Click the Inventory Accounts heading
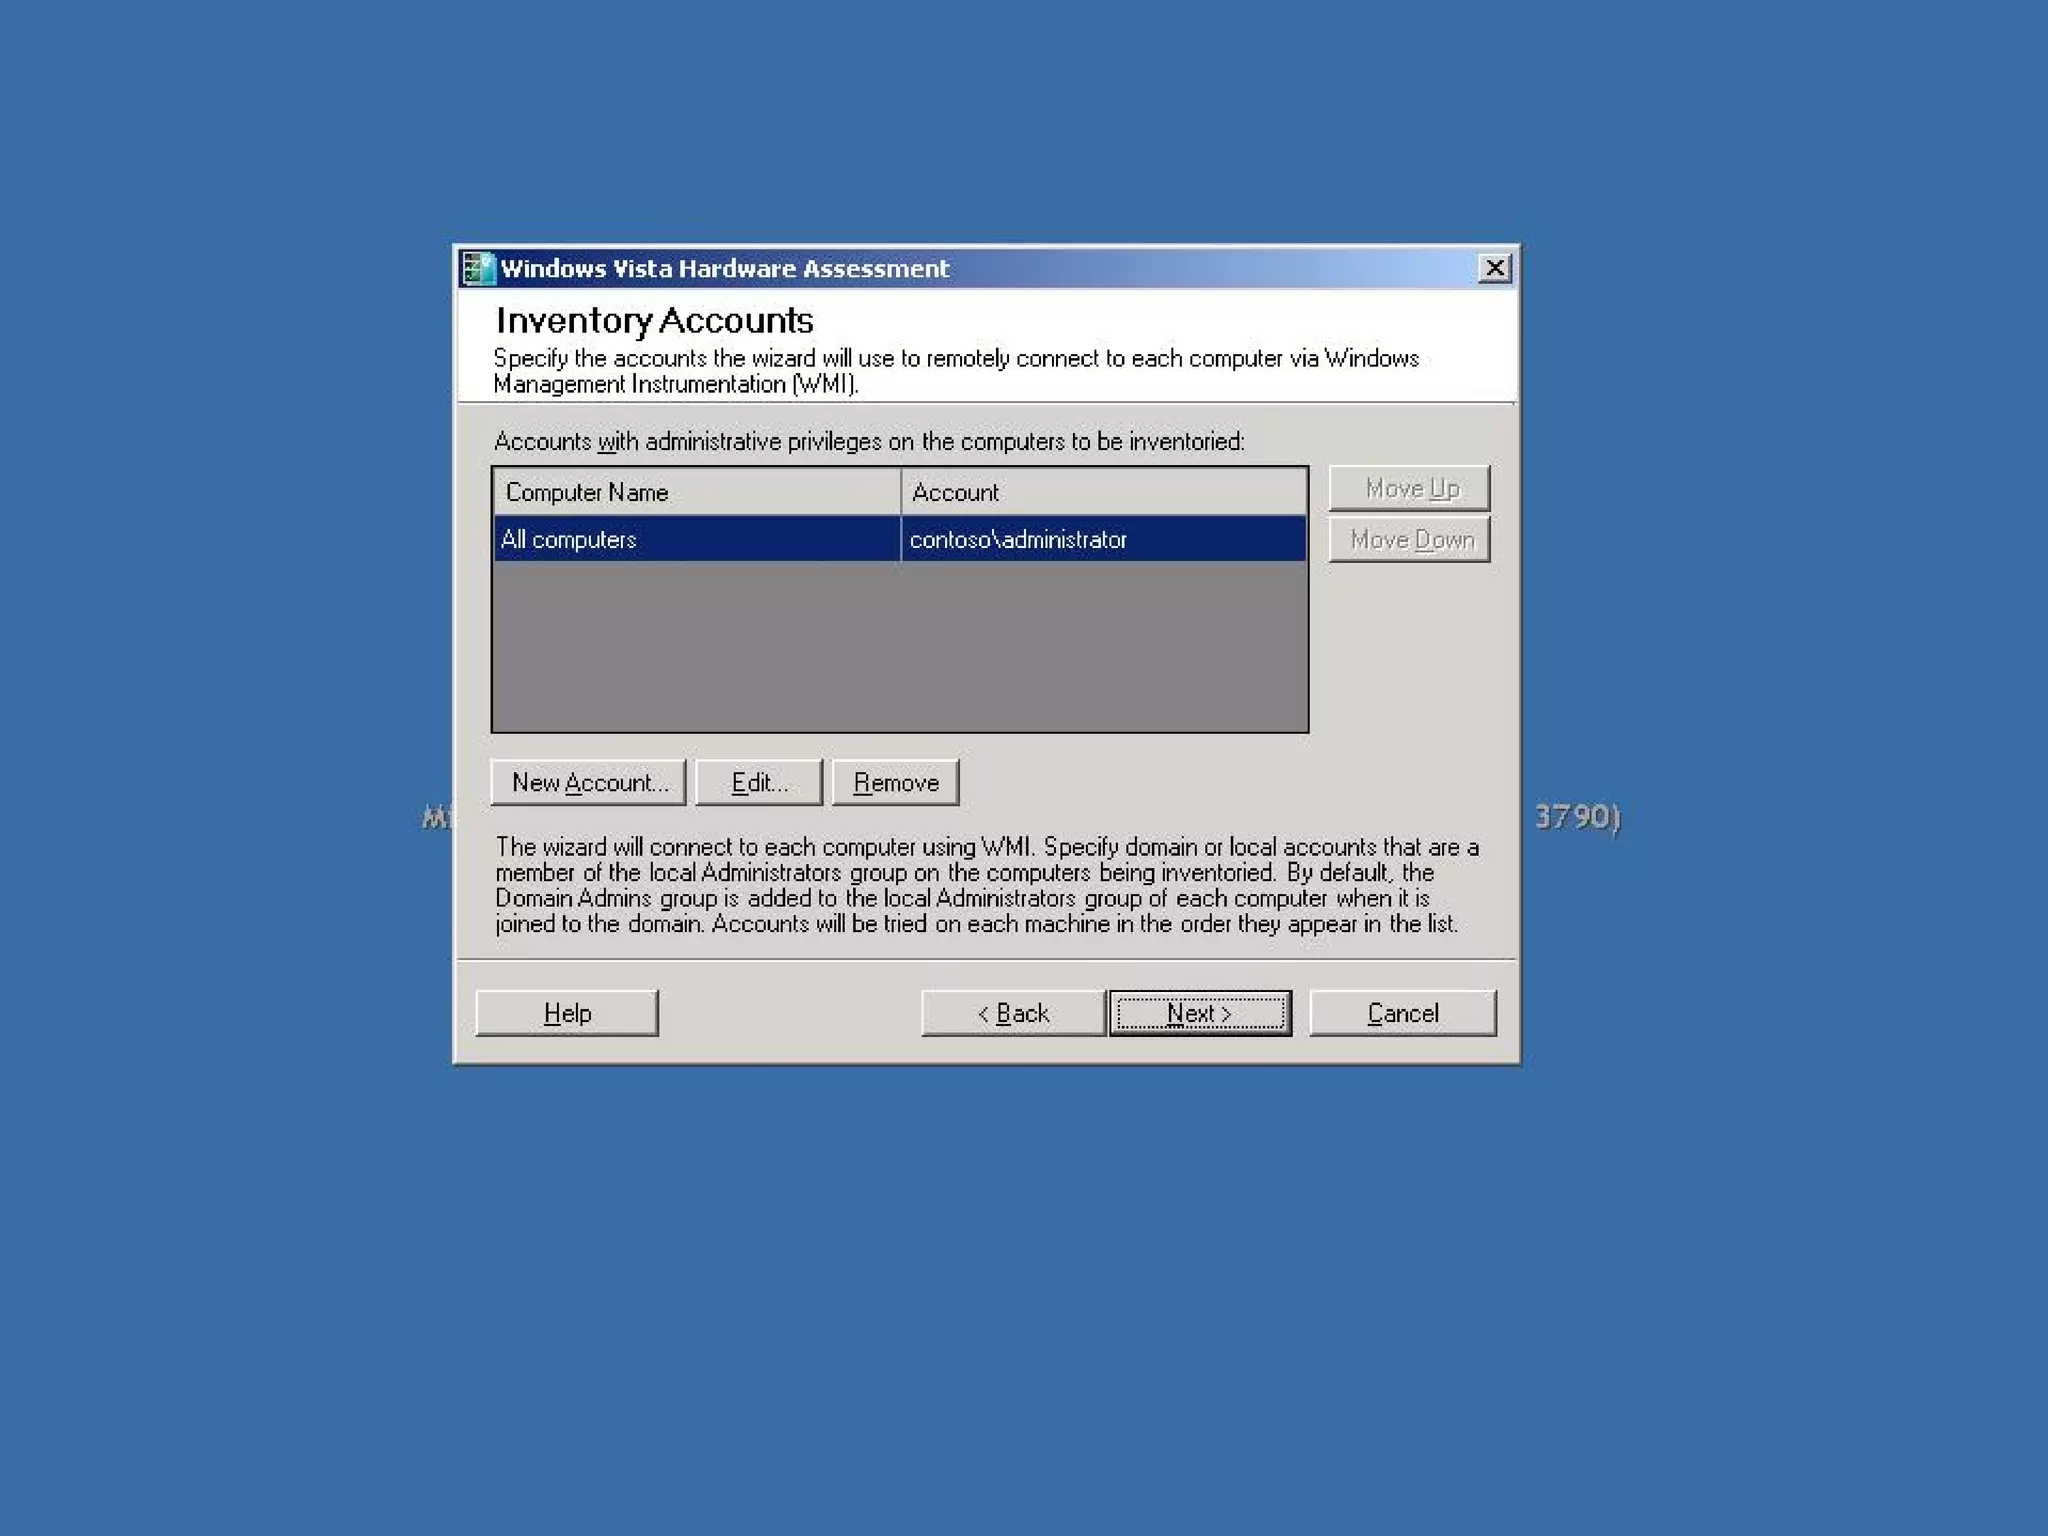Image resolution: width=2048 pixels, height=1536 pixels. [654, 320]
